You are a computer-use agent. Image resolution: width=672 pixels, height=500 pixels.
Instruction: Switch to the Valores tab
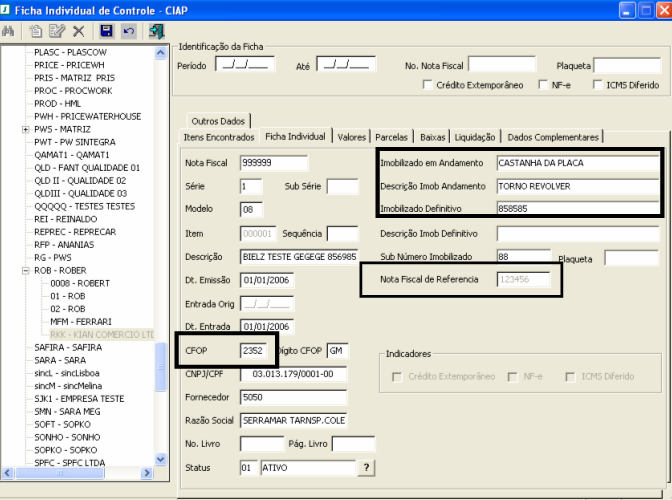[x=351, y=137]
